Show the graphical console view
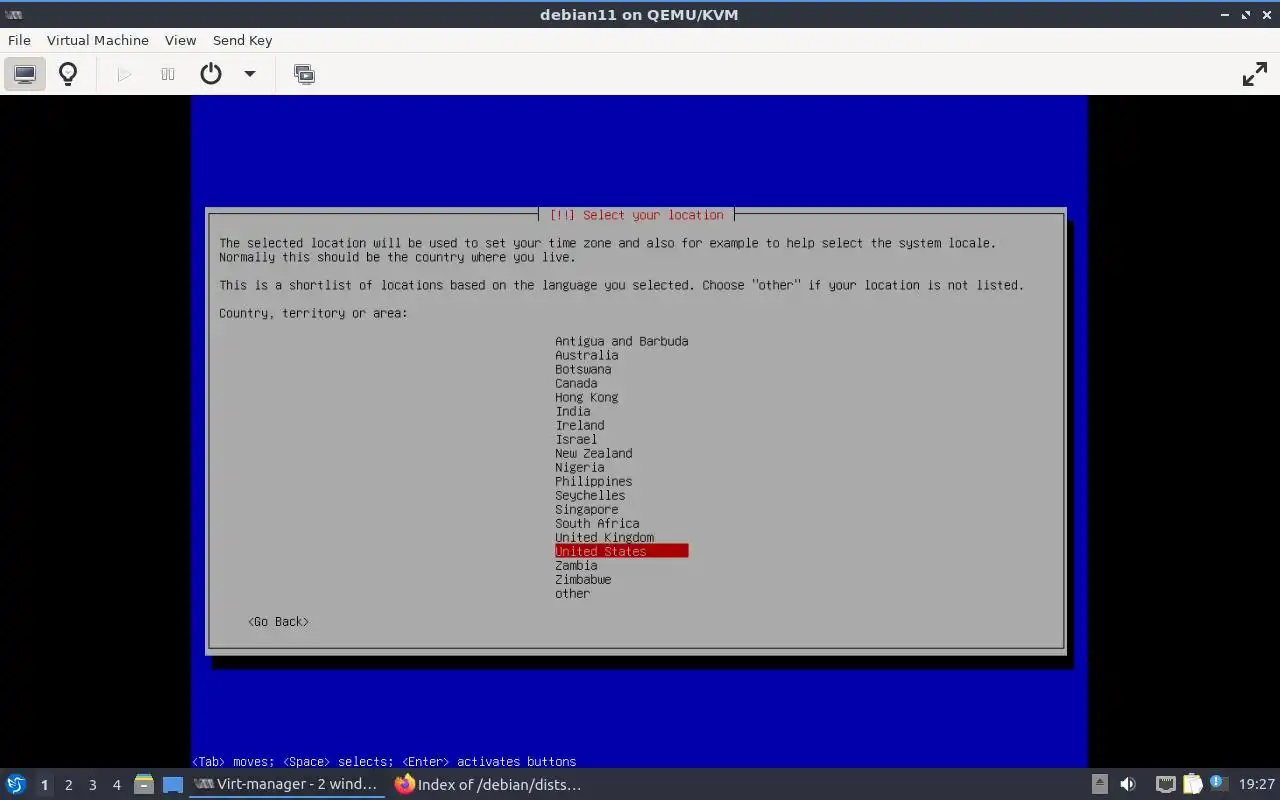Image resolution: width=1280 pixels, height=800 pixels. click(25, 74)
